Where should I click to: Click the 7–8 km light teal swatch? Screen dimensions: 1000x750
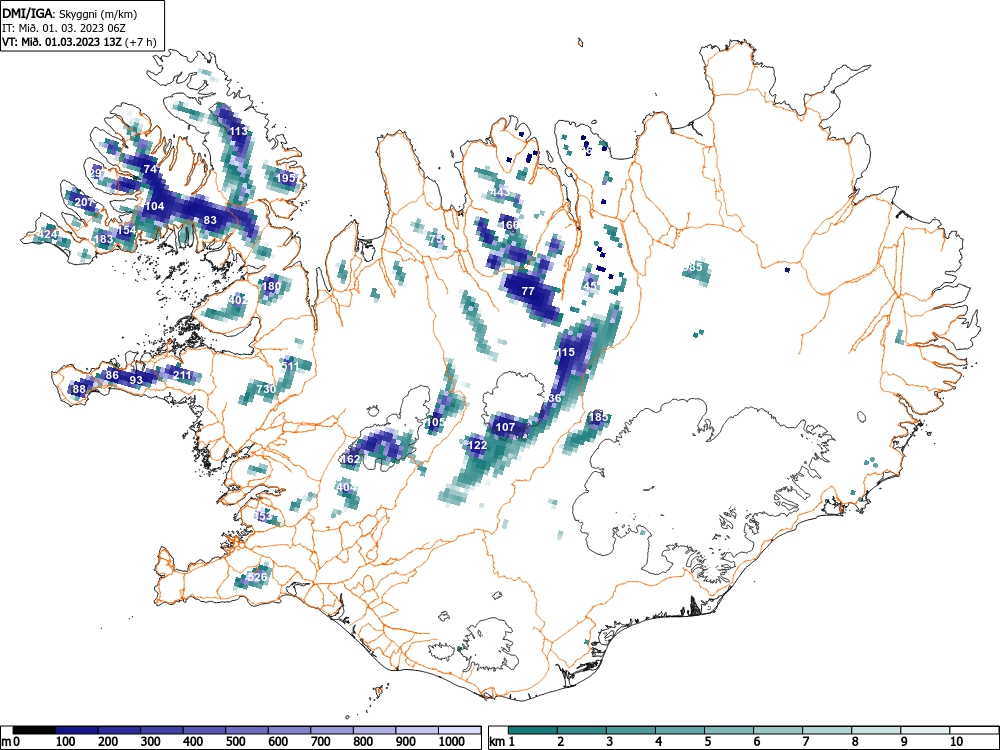pos(827,730)
